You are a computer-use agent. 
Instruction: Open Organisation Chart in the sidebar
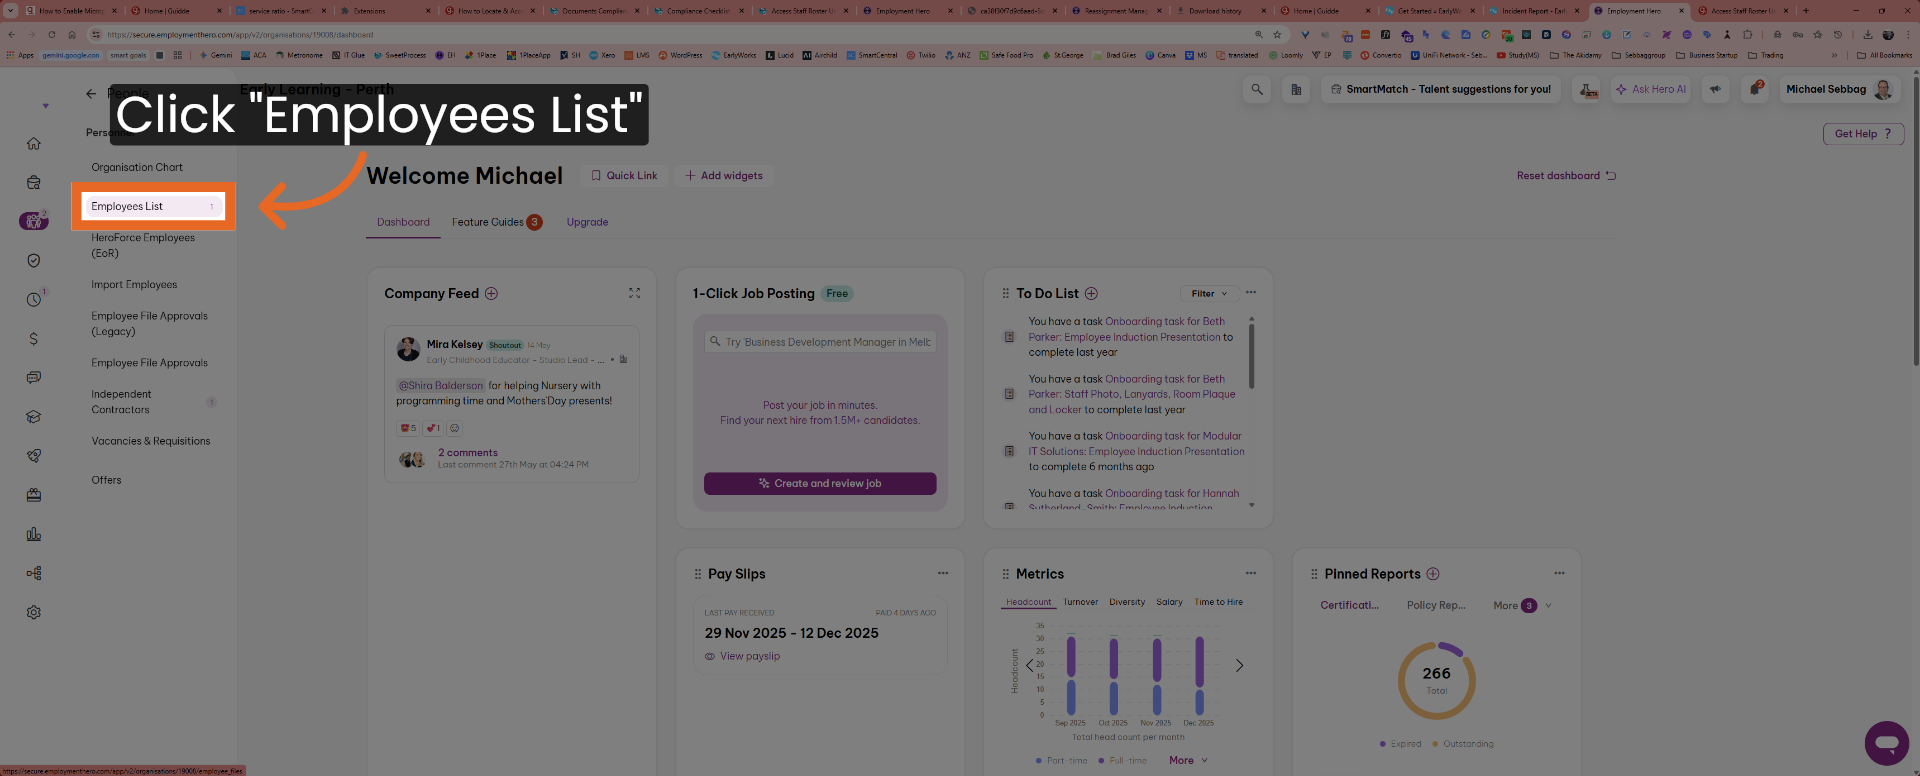137,167
